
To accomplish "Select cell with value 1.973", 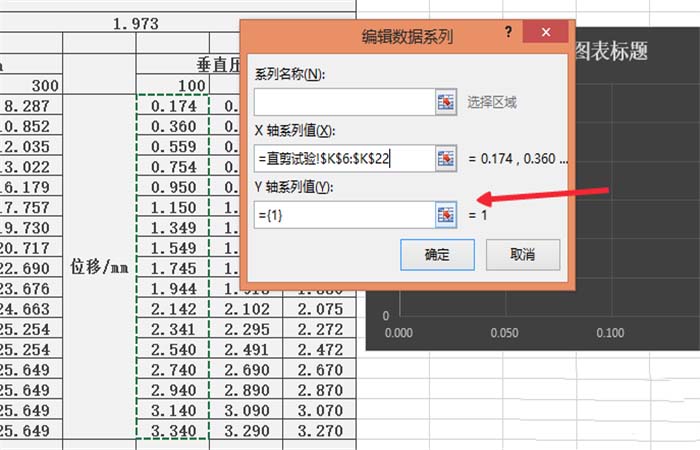I will coord(136,23).
